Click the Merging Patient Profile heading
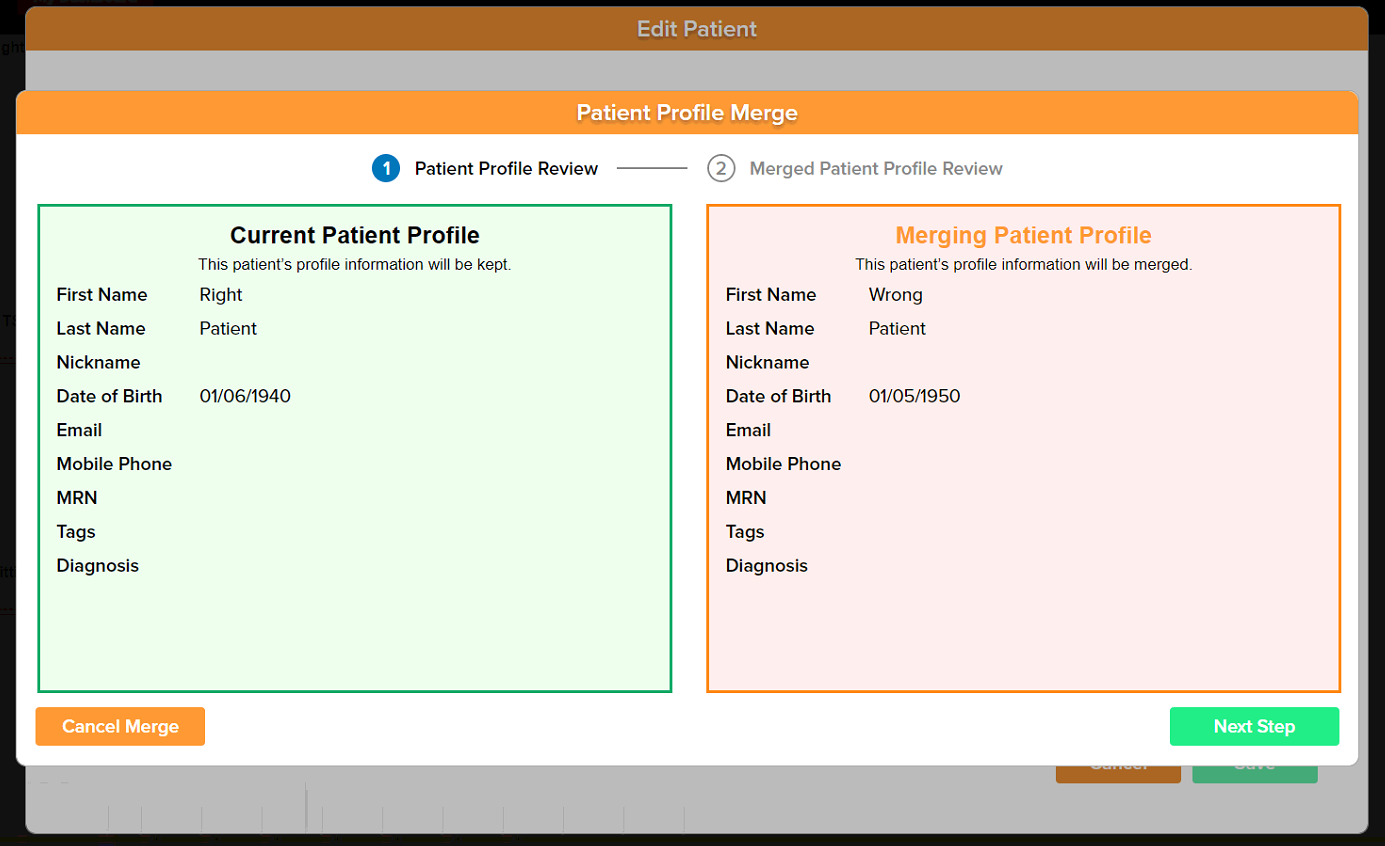The width and height of the screenshot is (1385, 846). click(1024, 235)
